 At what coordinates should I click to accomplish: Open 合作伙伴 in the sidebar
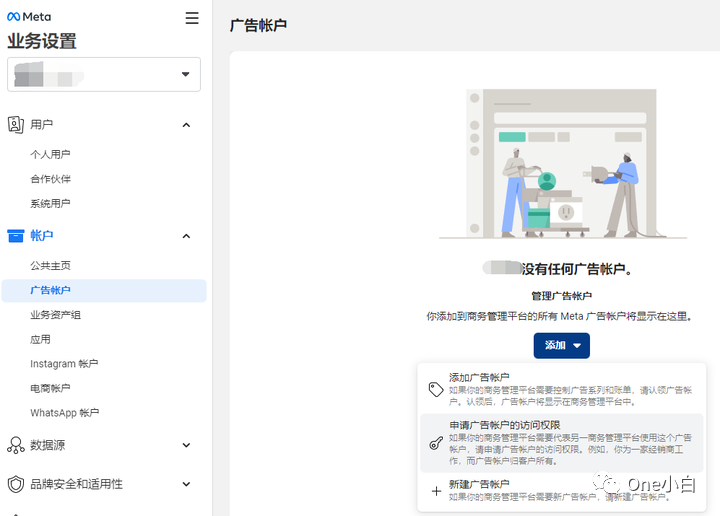point(50,179)
